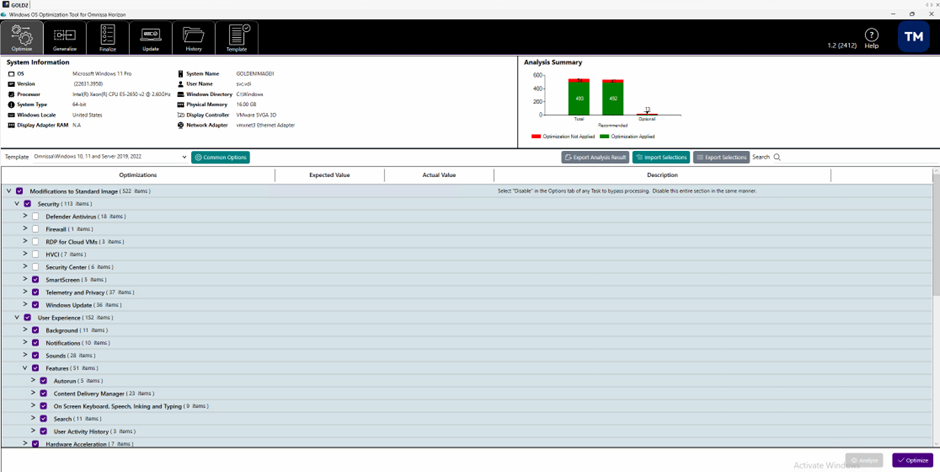Uncheck the Telemetry and Privacy checkbox

click(35, 292)
